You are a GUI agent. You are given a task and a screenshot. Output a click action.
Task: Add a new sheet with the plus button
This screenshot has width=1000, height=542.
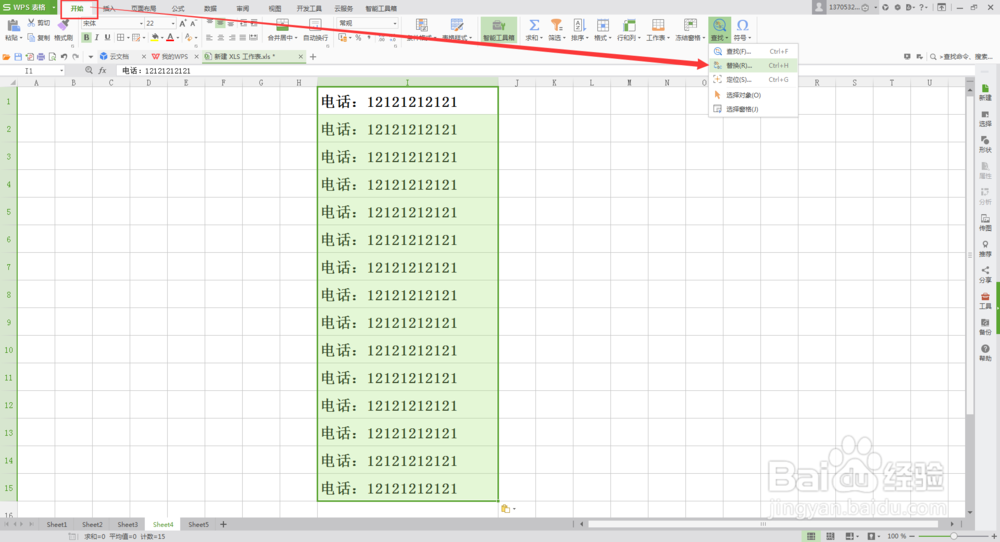pos(223,525)
